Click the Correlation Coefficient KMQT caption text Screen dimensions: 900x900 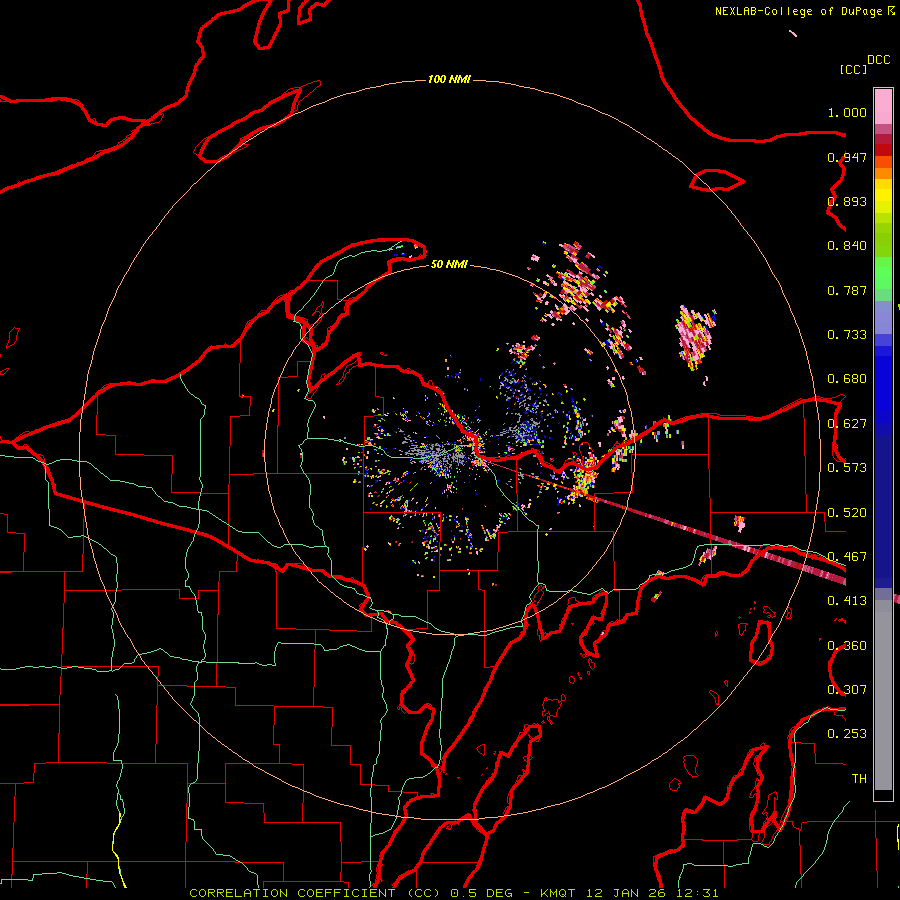454,893
